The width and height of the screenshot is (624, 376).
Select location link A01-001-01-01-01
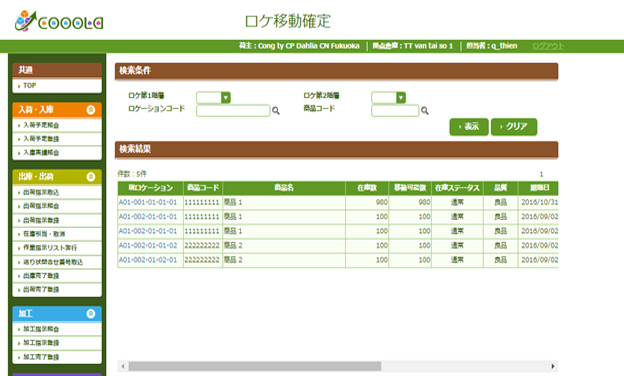pos(148,202)
